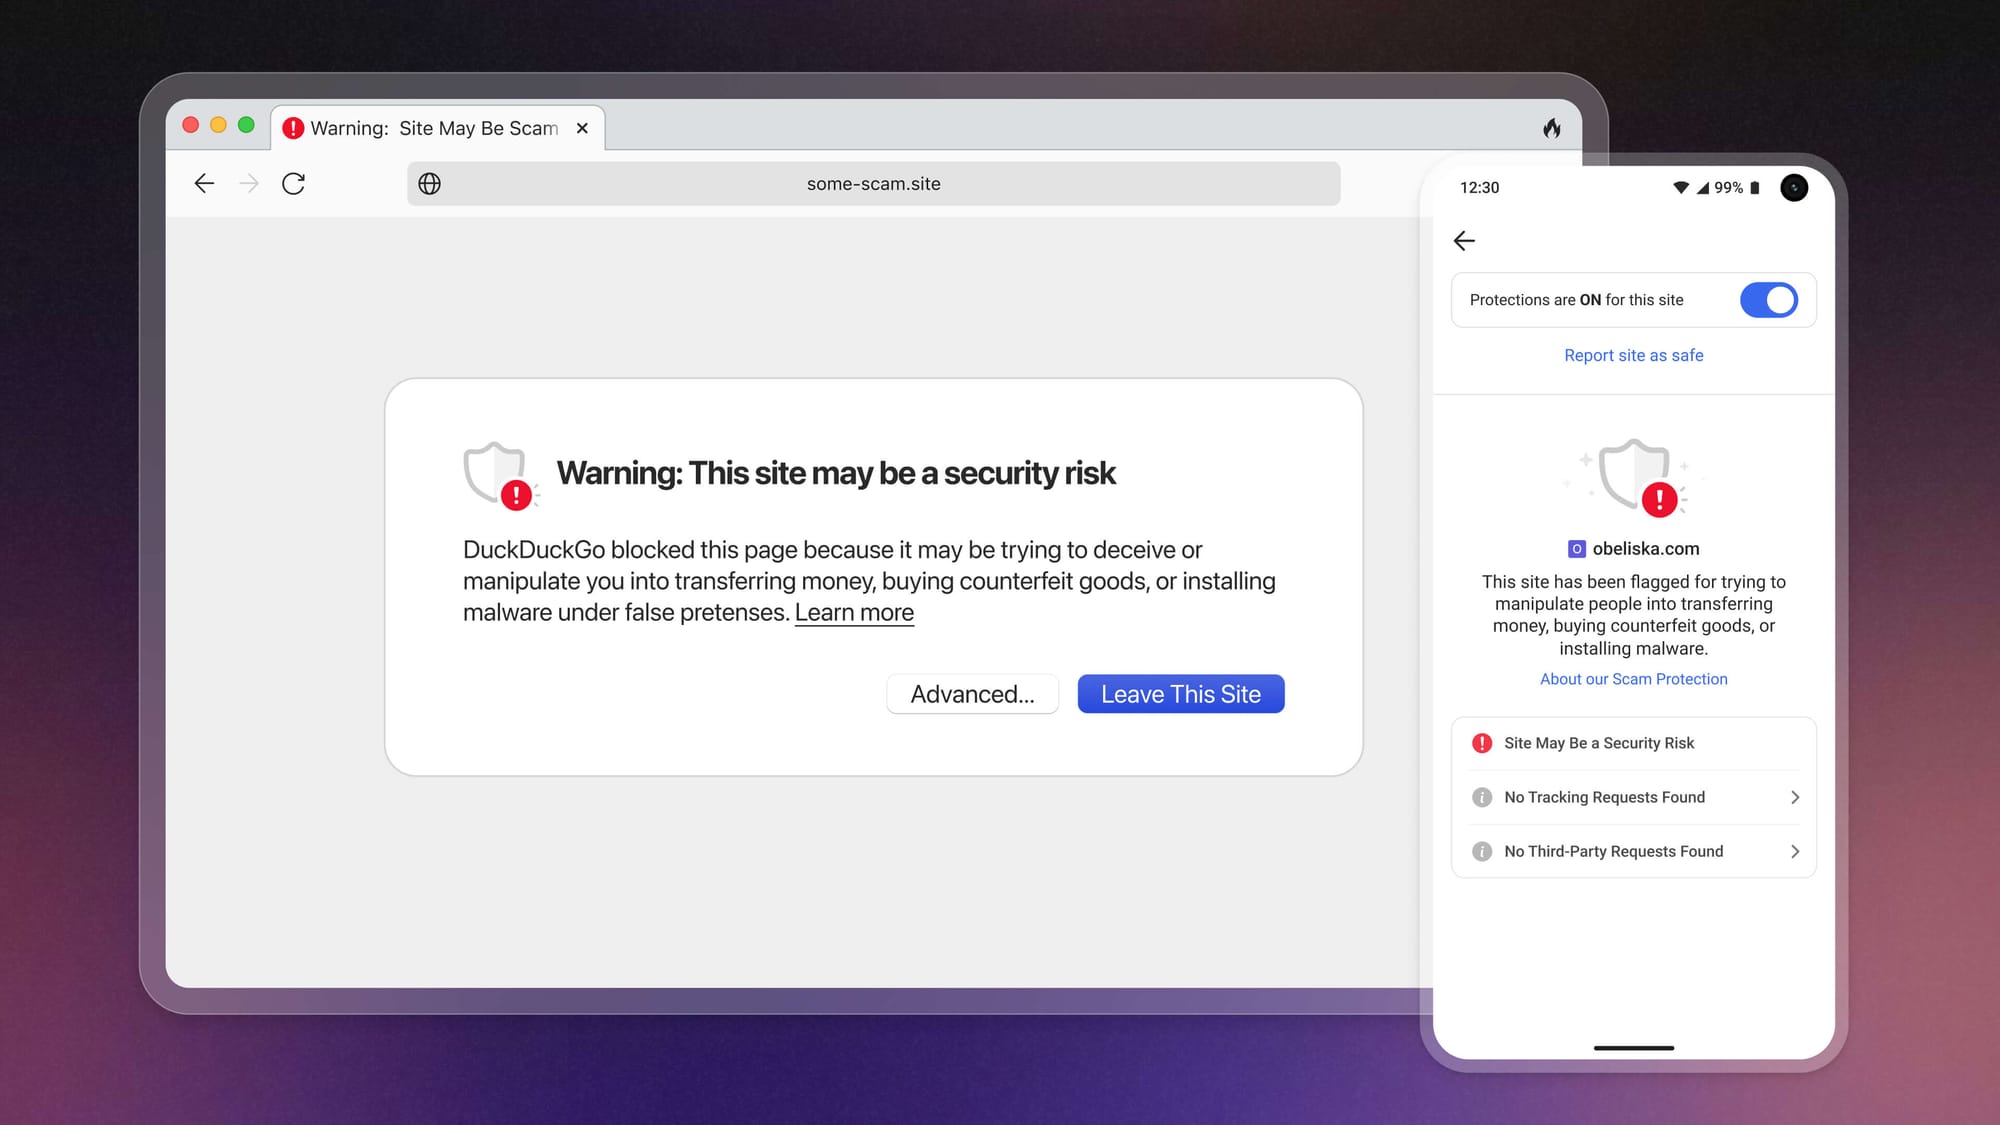Viewport: 2000px width, 1125px height.
Task: Click the obeliska.com favicon next to the domain
Action: pos(1577,548)
